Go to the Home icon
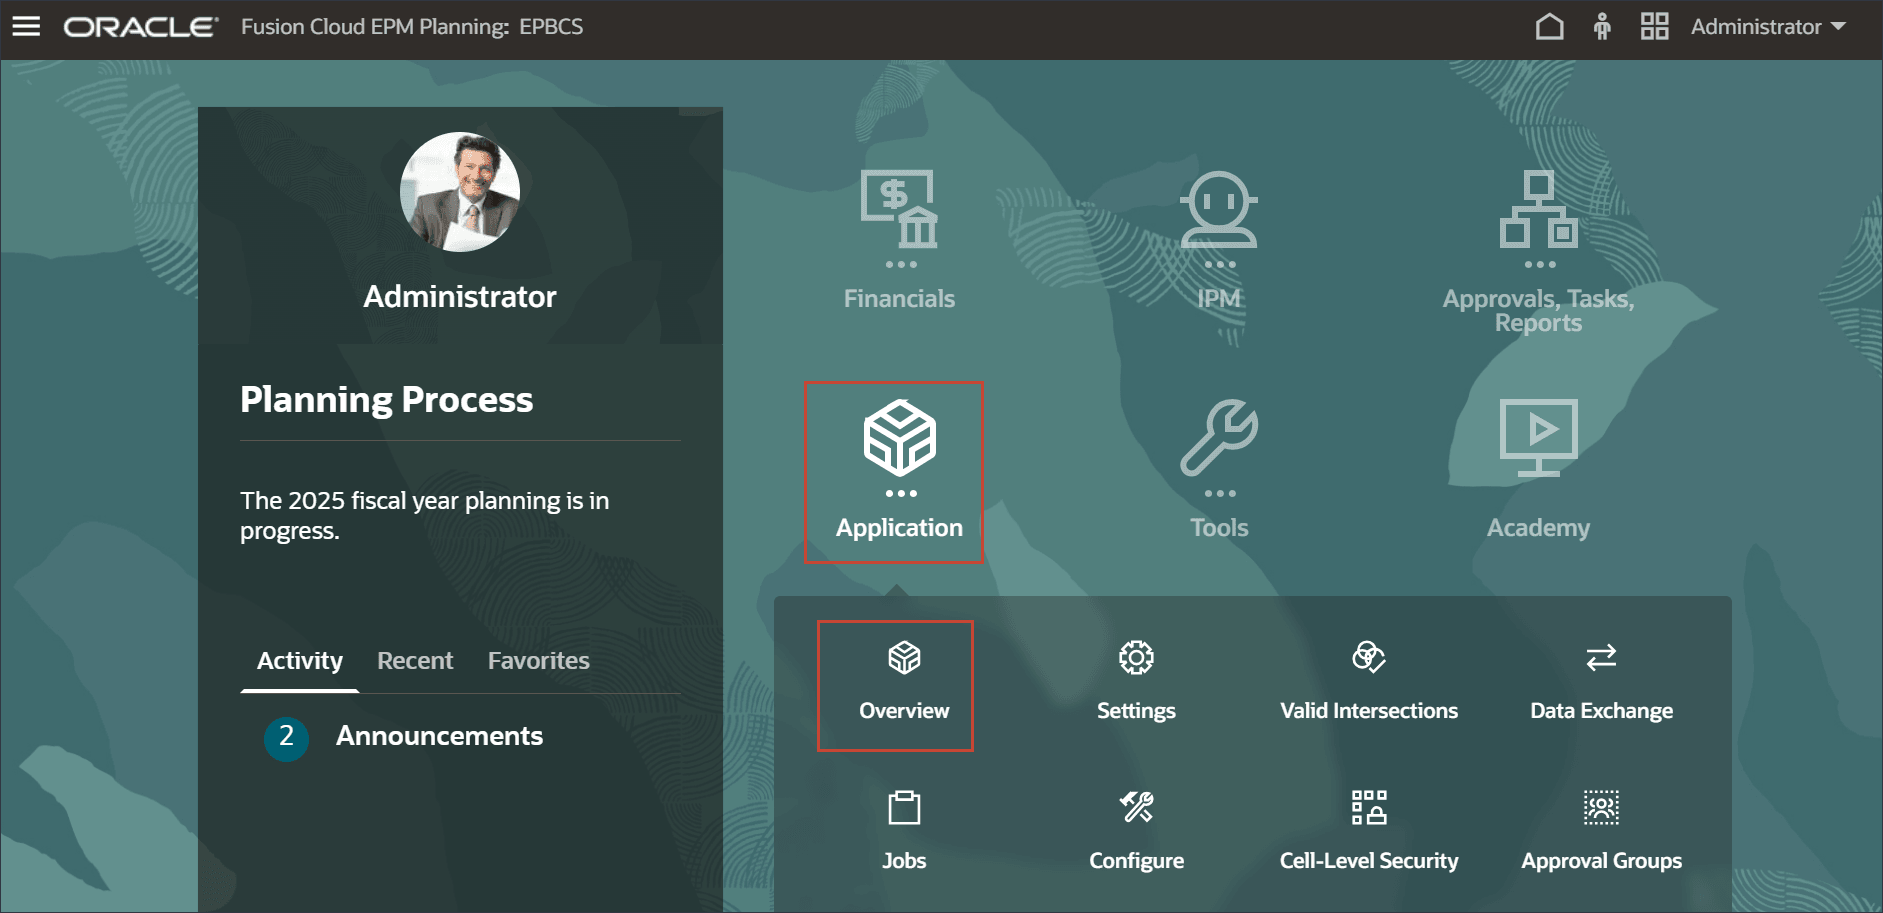The width and height of the screenshot is (1883, 913). 1549,27
